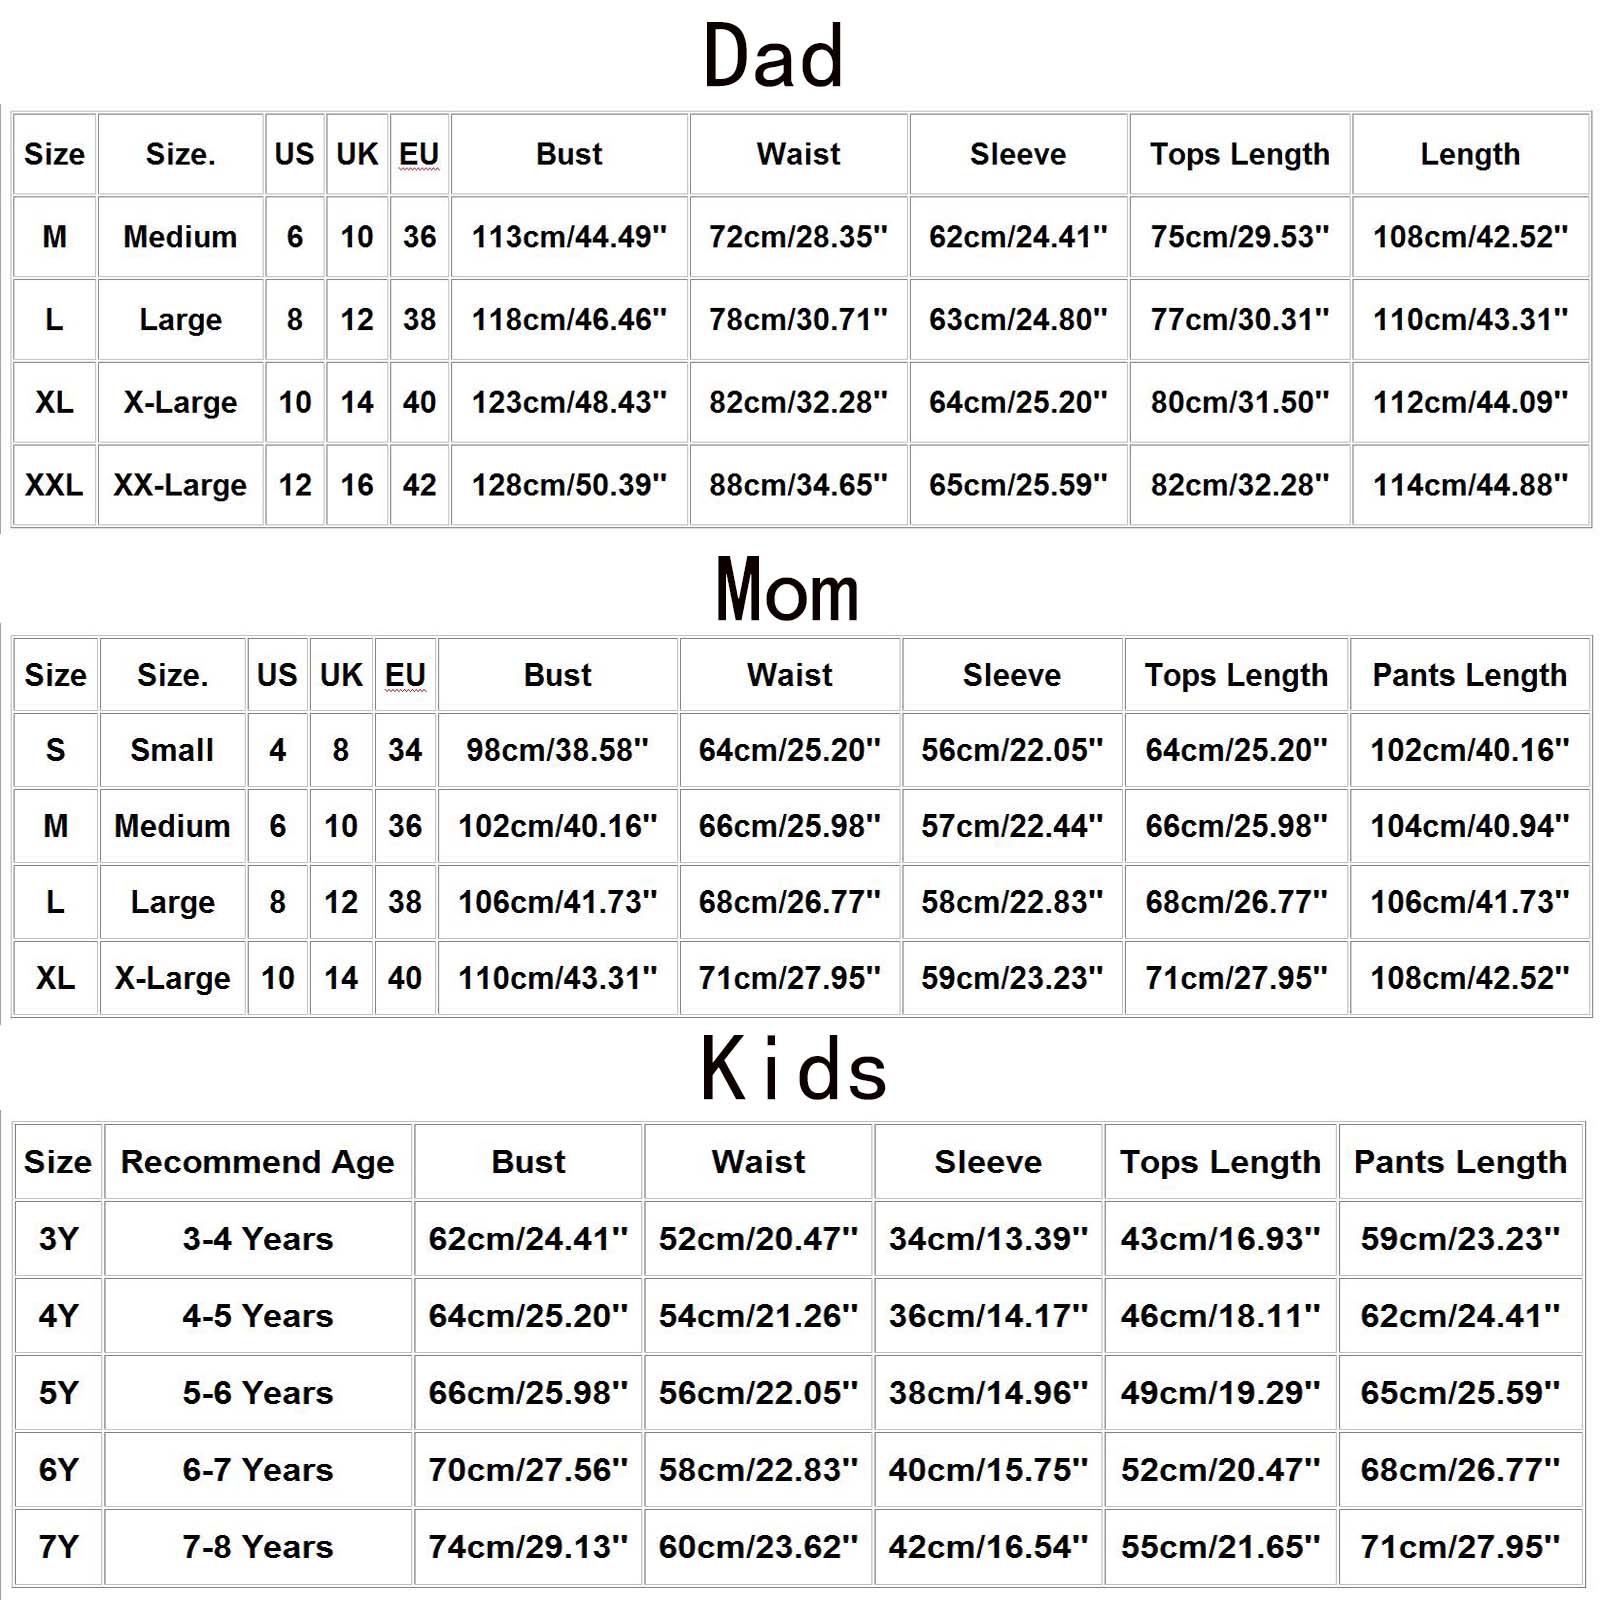Click the 5Y size cell
The image size is (1600, 1600).
58,1393
